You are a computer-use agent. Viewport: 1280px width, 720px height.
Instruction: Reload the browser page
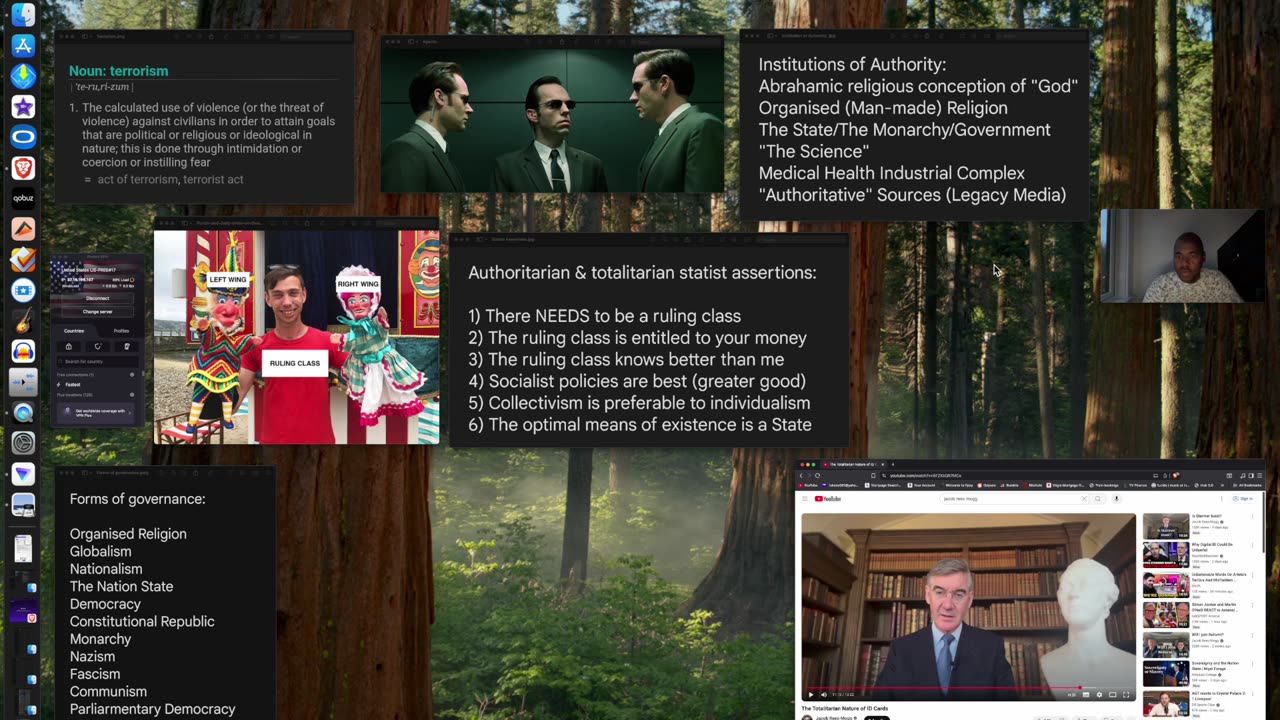click(x=817, y=475)
